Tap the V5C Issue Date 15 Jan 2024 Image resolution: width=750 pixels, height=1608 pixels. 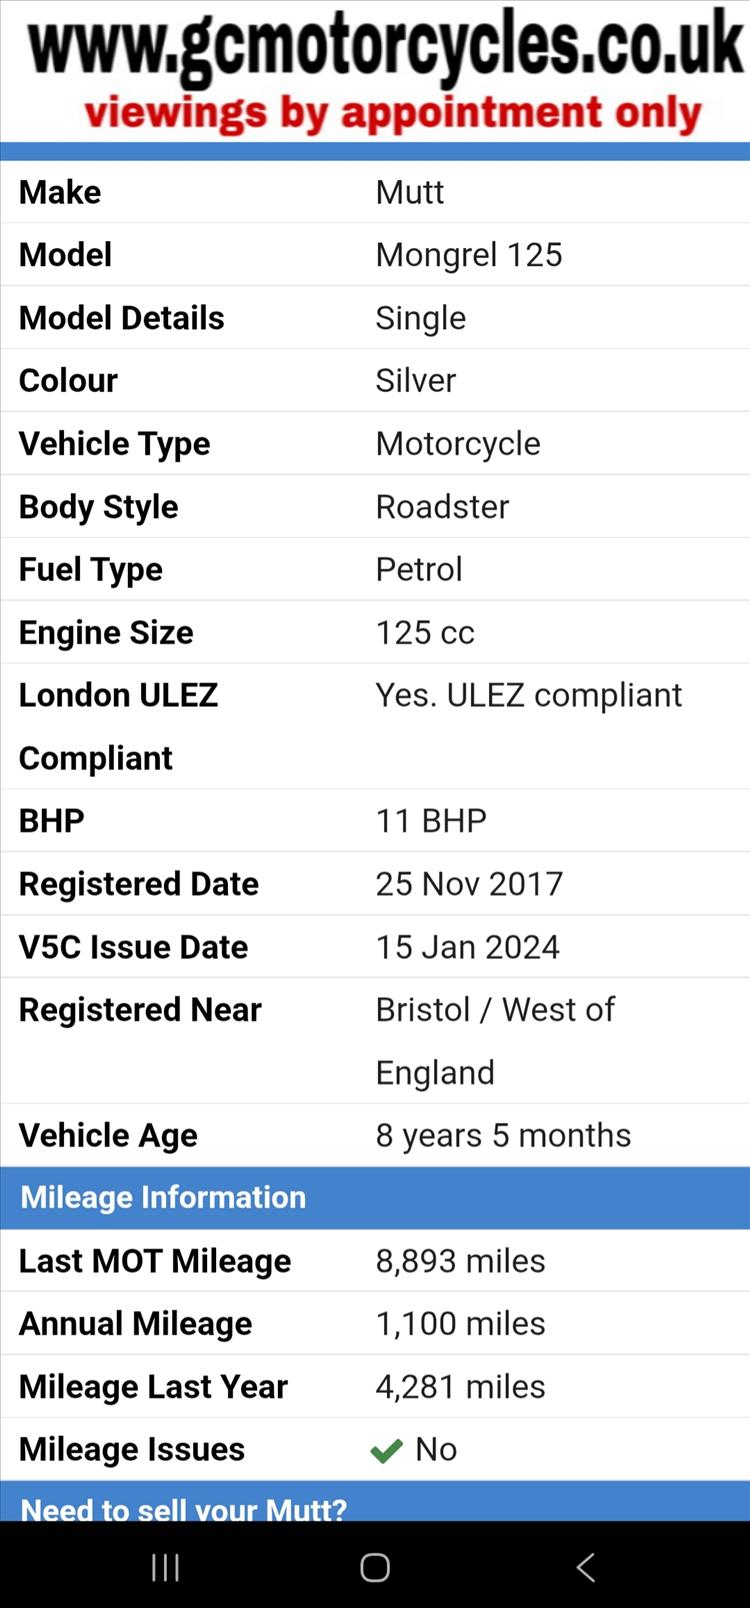pyautogui.click(x=468, y=947)
